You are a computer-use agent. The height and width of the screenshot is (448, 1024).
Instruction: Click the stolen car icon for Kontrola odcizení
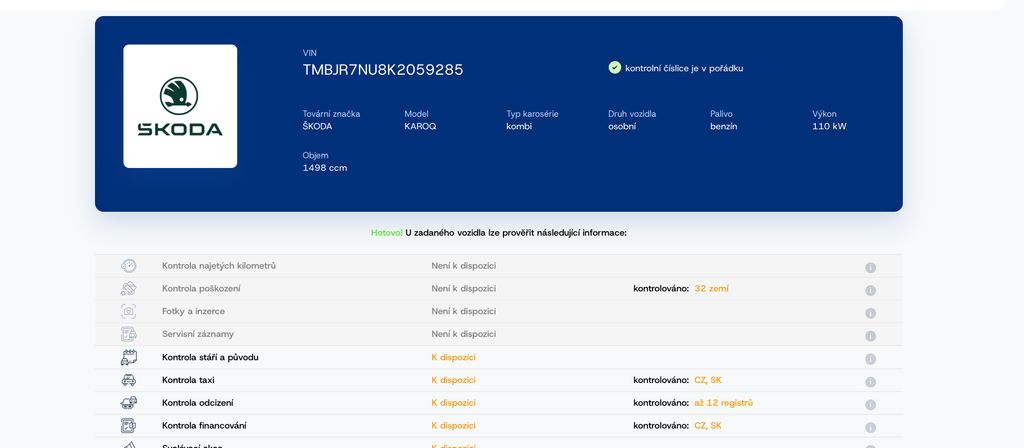(129, 403)
